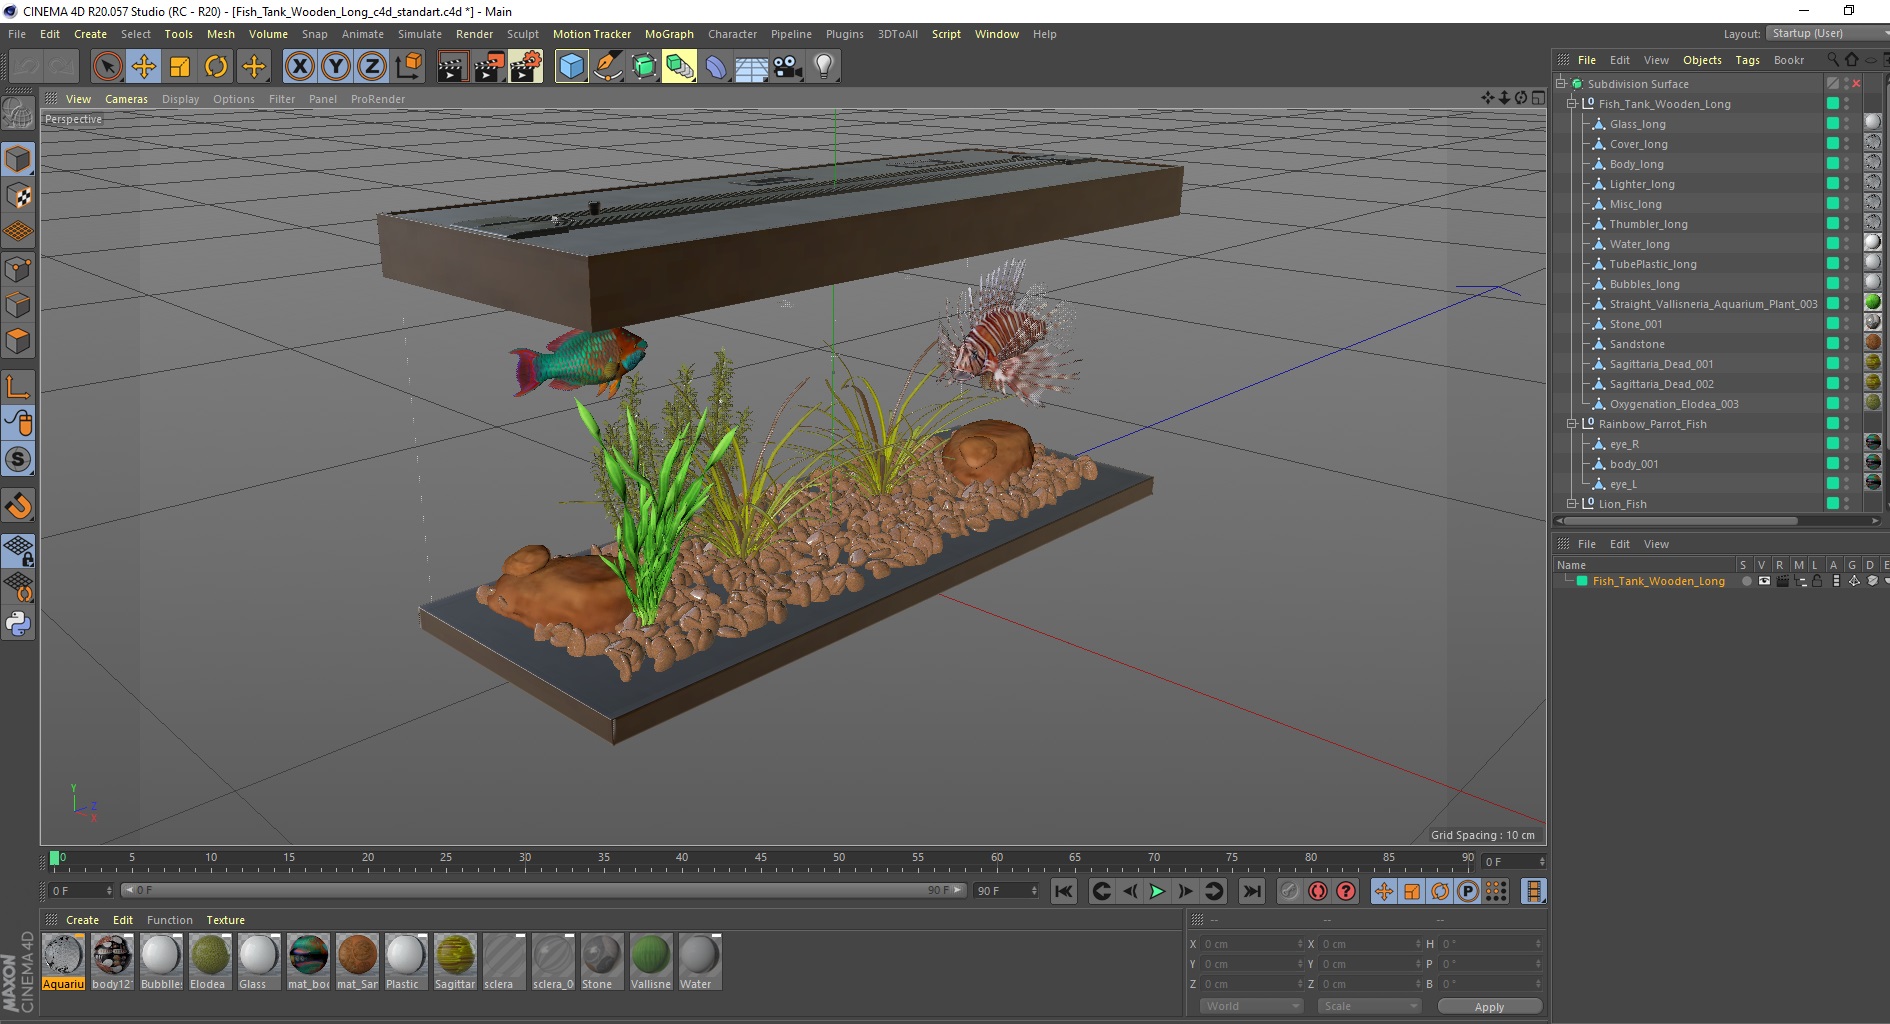Activate the Rotate tool
The width and height of the screenshot is (1890, 1024).
click(x=216, y=67)
